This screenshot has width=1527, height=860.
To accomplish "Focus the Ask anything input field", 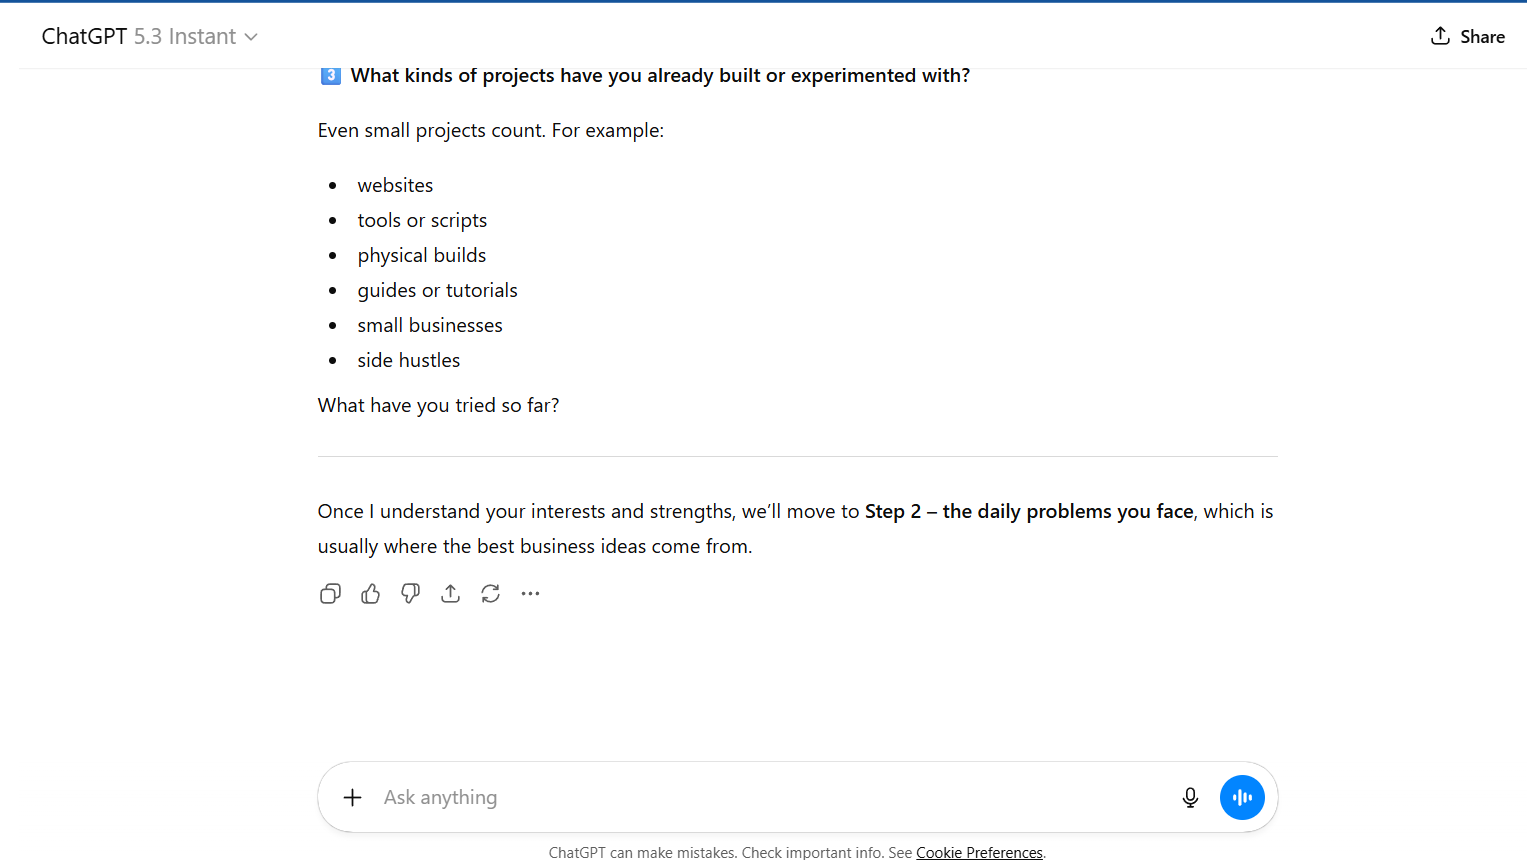I will click(760, 798).
